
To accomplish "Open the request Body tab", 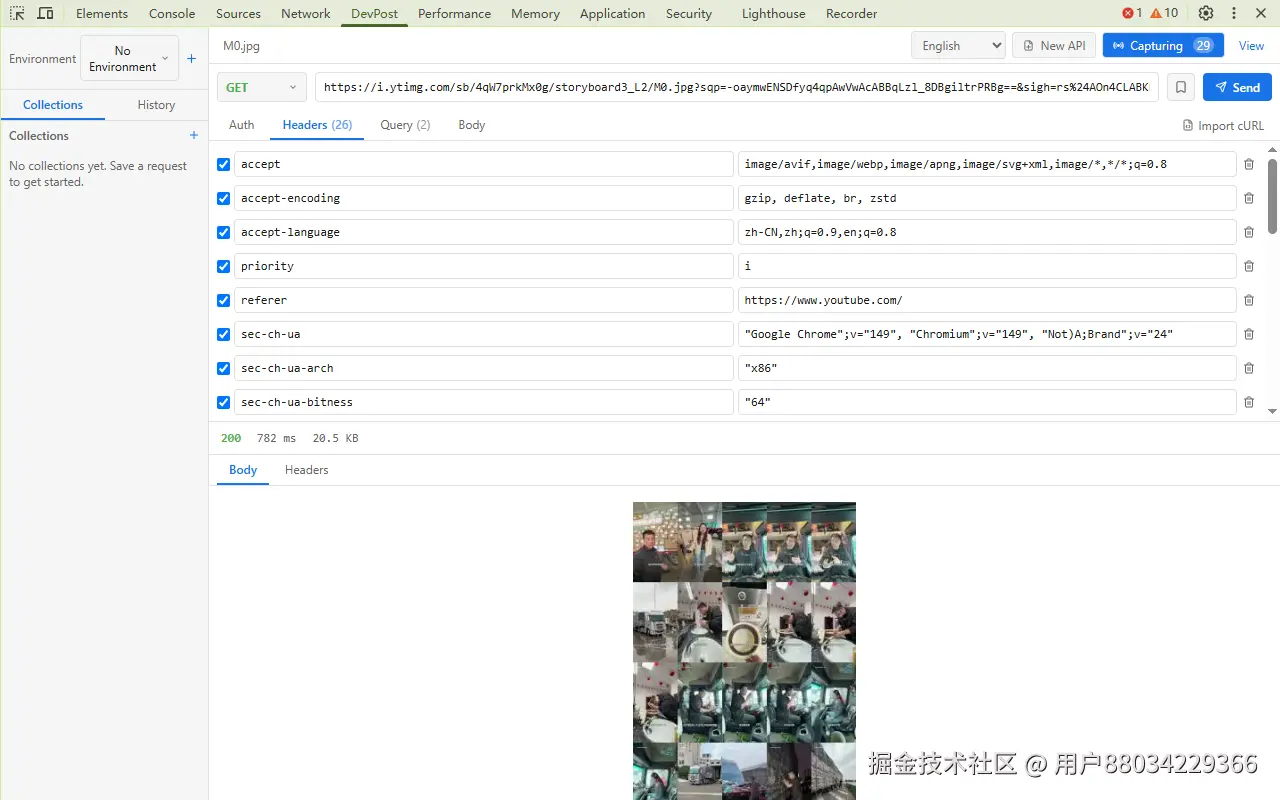I will pyautogui.click(x=472, y=125).
